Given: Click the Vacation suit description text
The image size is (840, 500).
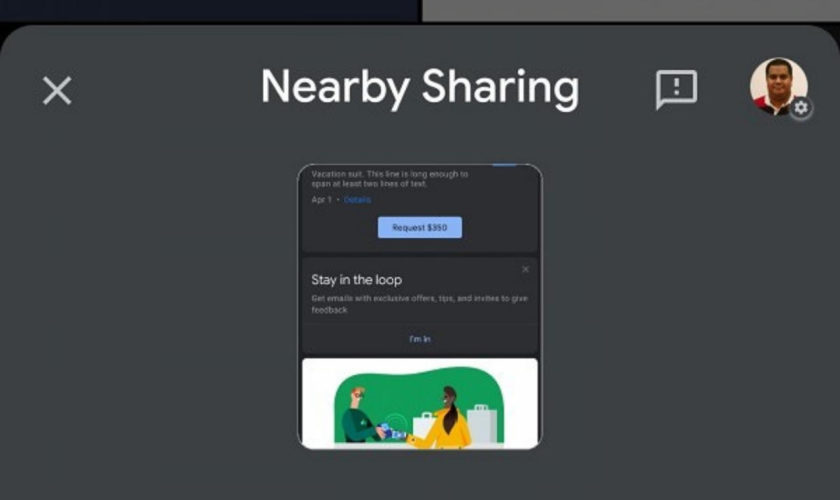Looking at the screenshot, I should pos(390,178).
